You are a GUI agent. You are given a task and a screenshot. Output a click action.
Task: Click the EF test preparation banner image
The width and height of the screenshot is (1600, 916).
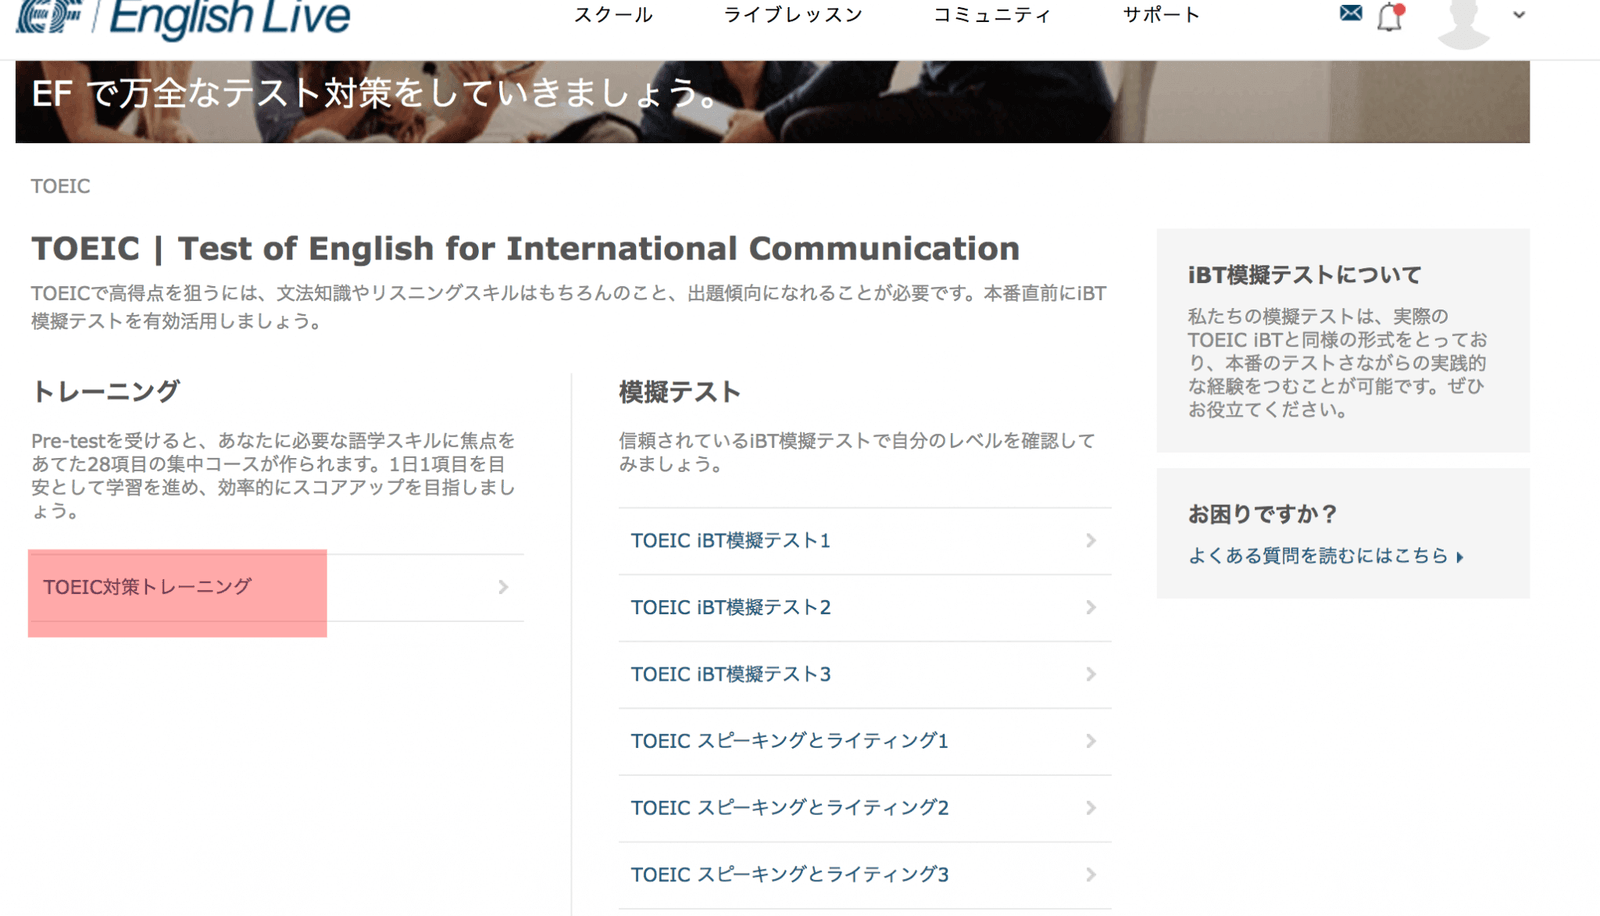772,101
